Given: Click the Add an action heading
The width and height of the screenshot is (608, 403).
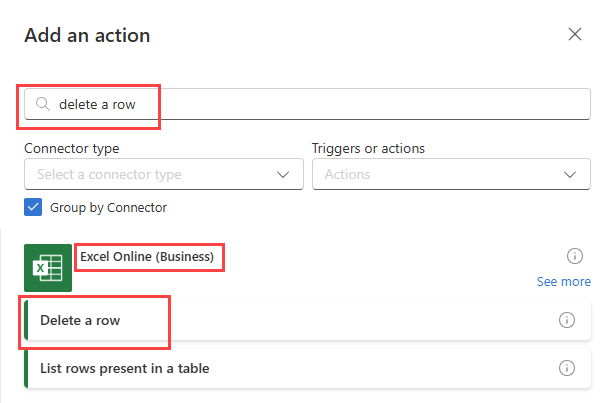Looking at the screenshot, I should (87, 35).
